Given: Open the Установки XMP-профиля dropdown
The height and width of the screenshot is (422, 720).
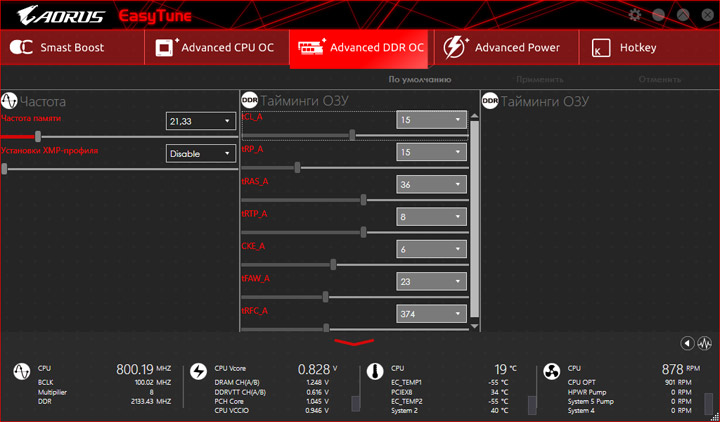Looking at the screenshot, I should tap(201, 154).
